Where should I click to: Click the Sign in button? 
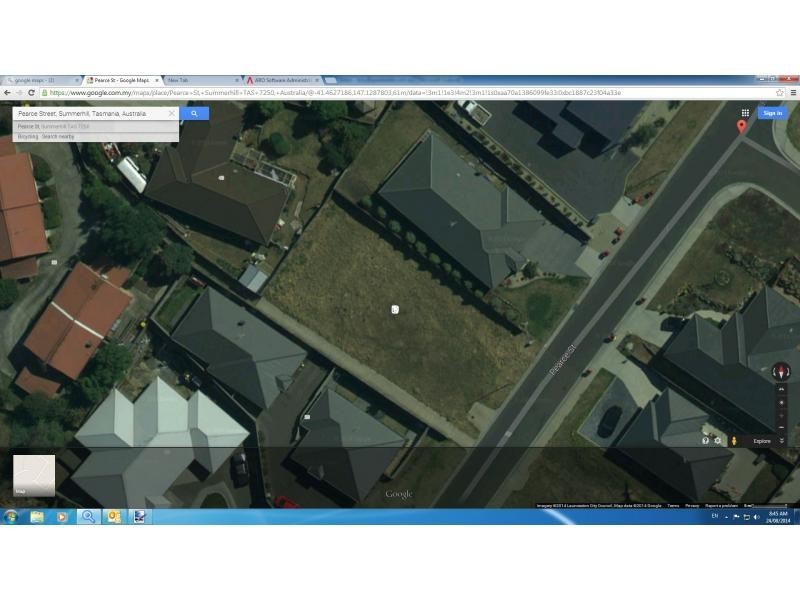pyautogui.click(x=772, y=113)
